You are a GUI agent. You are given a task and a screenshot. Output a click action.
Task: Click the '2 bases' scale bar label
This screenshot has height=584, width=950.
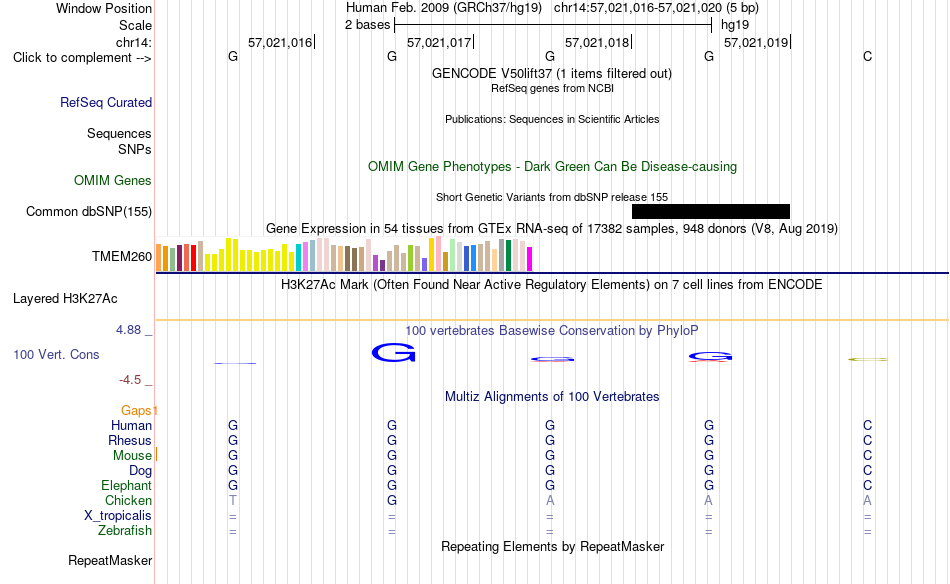pos(368,25)
